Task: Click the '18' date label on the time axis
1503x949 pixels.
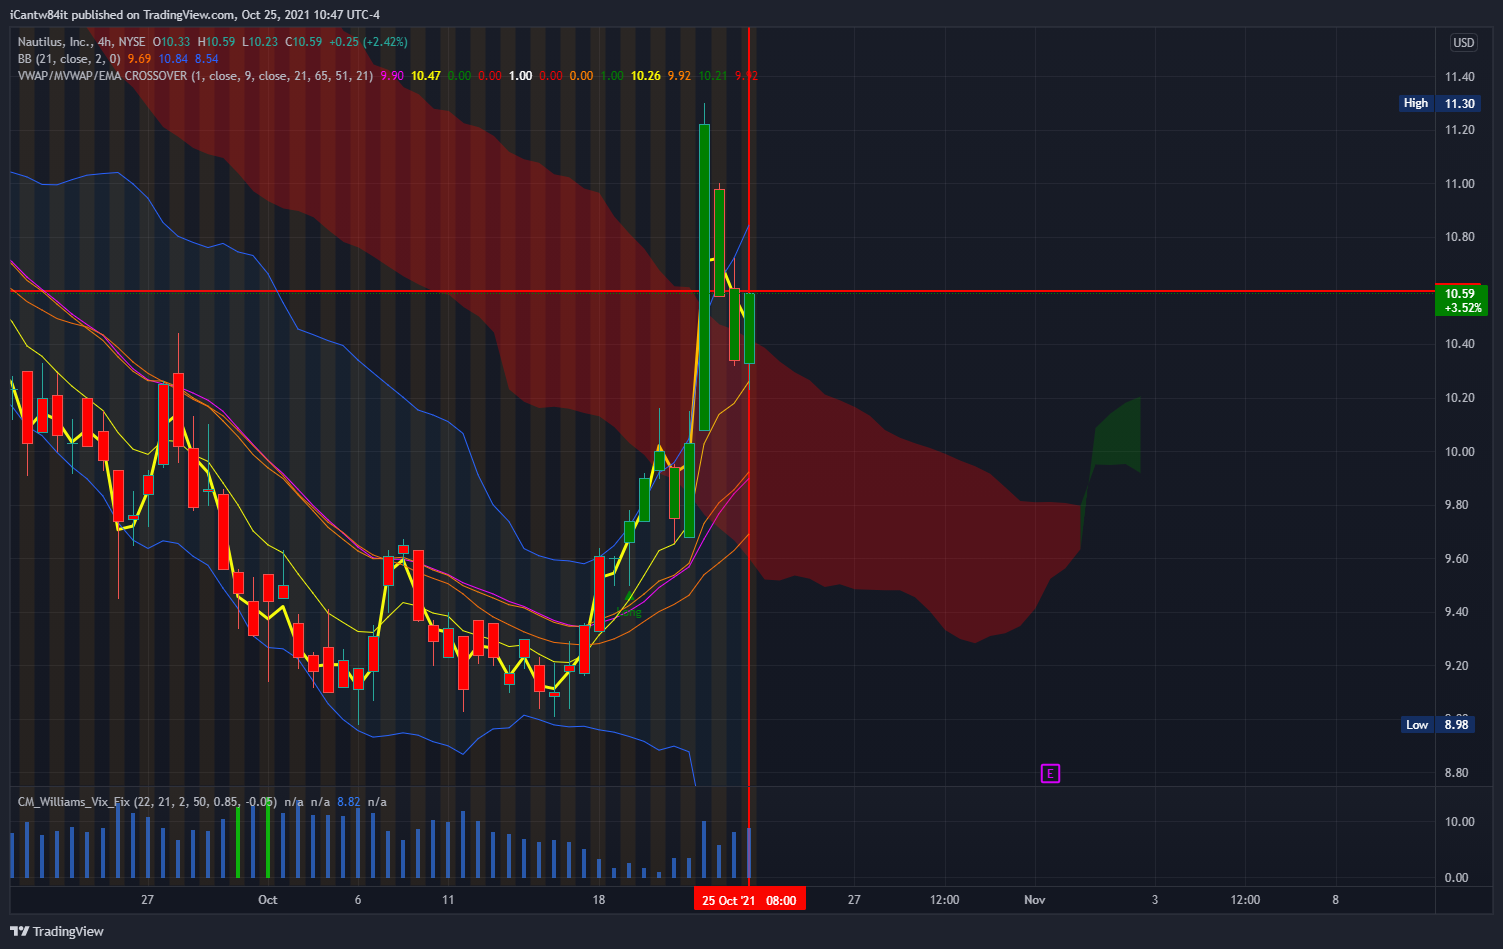Action: pos(599,900)
